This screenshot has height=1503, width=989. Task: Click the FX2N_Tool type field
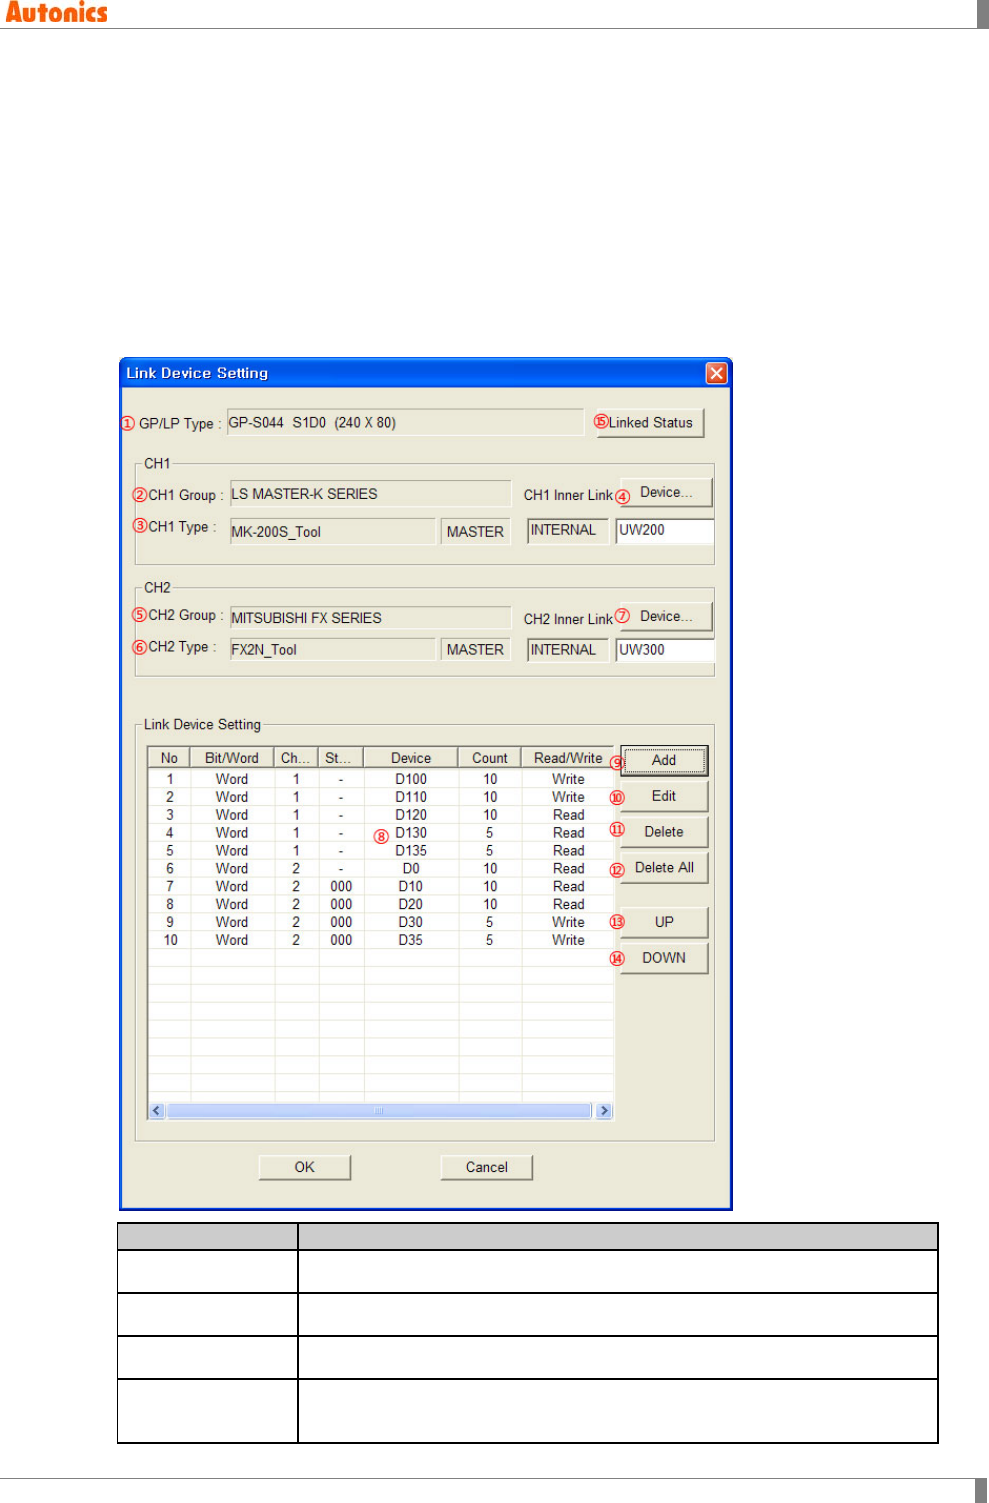[333, 650]
